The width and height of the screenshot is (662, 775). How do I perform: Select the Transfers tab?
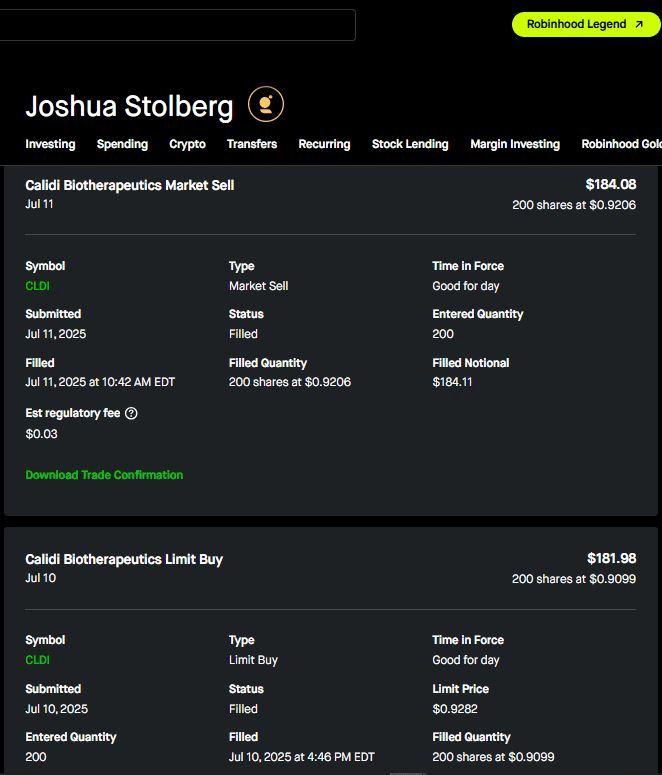pos(252,144)
